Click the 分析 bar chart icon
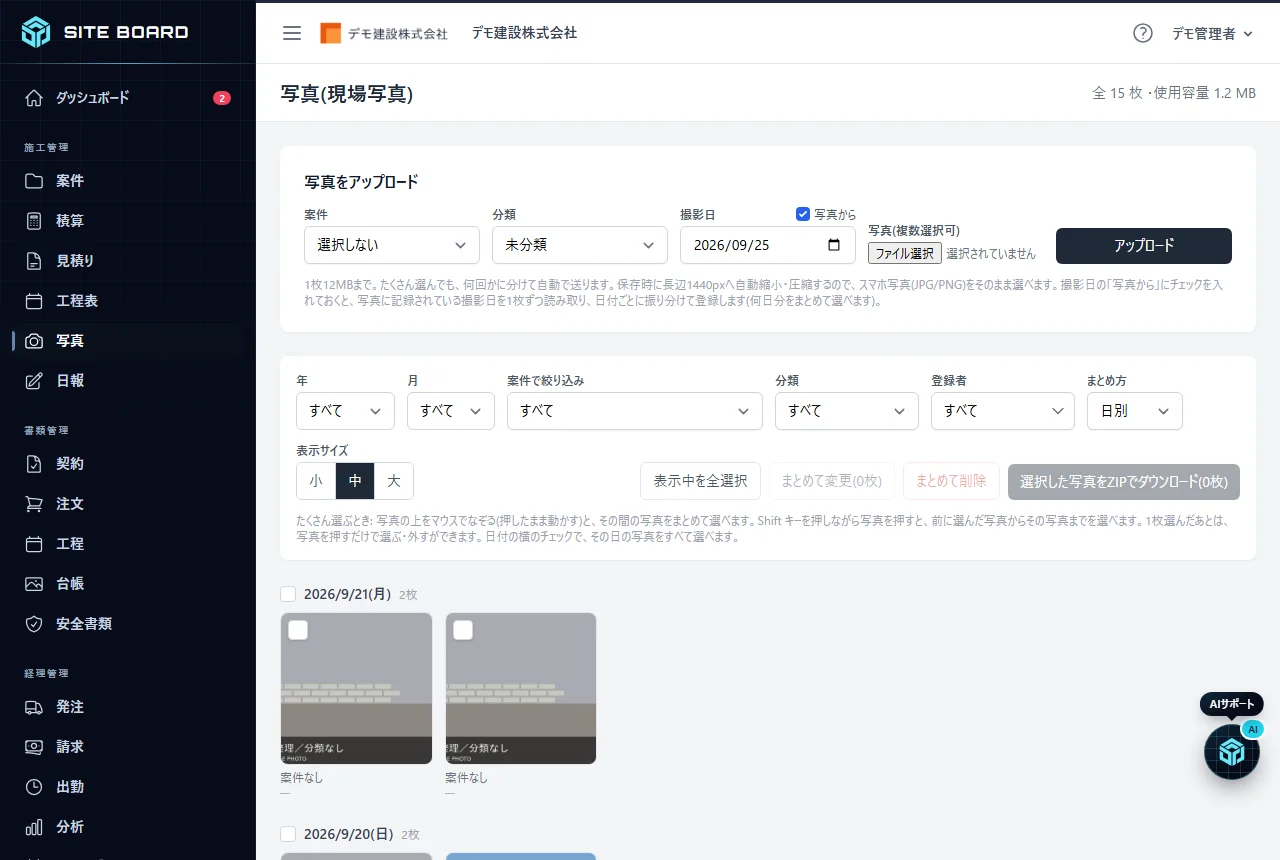 pos(34,827)
